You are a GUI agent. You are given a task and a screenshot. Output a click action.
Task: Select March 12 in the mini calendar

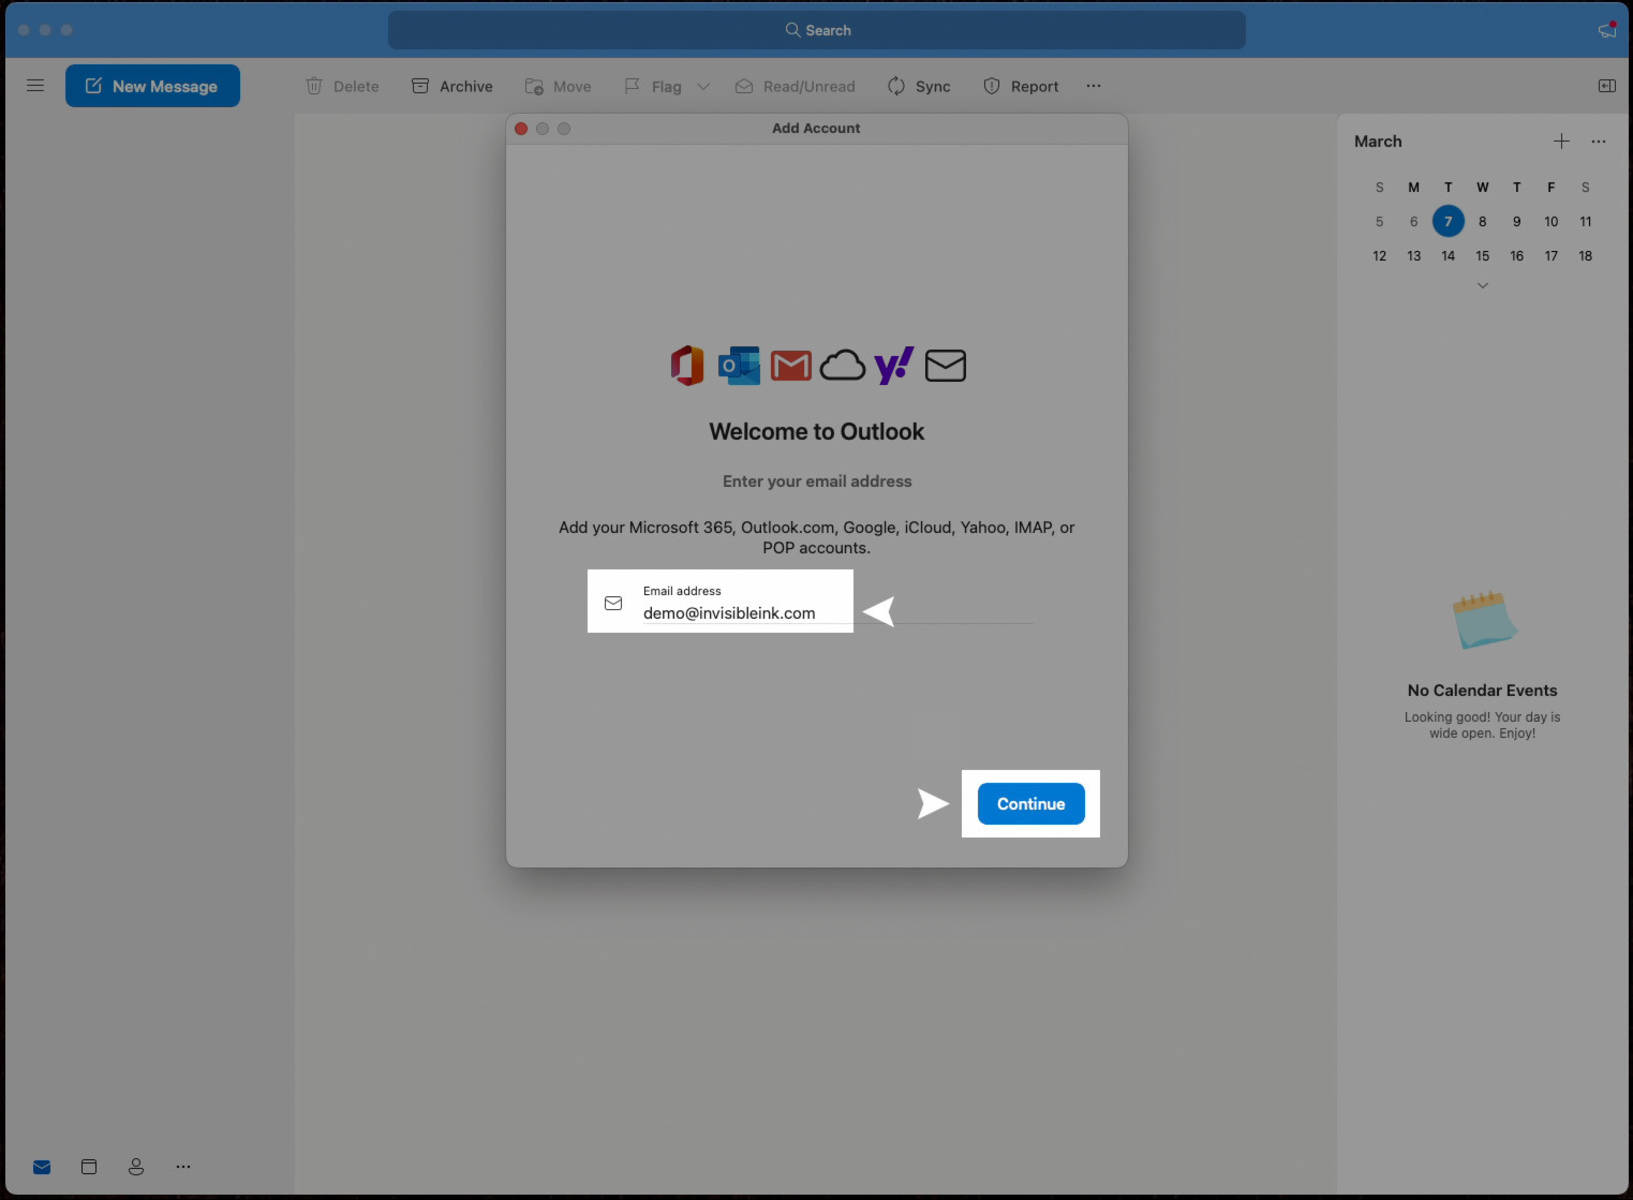pos(1379,256)
